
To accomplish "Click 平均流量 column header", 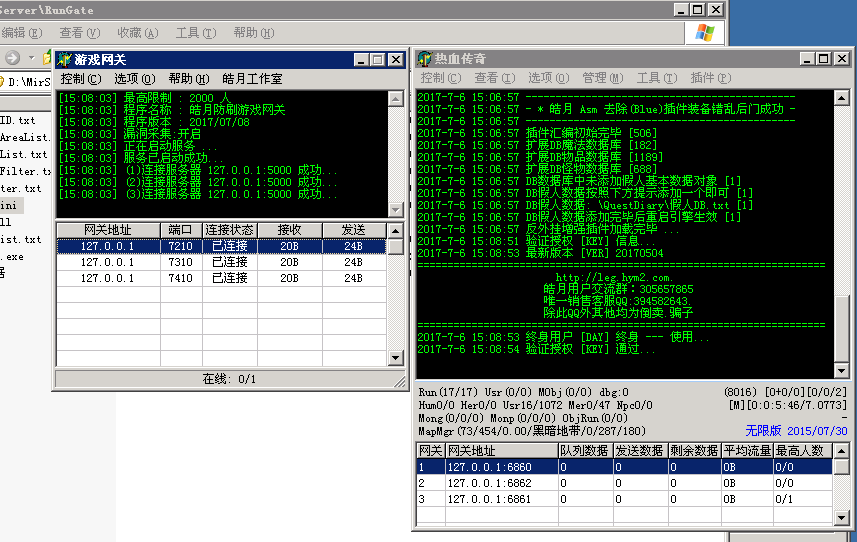I will 748,451.
